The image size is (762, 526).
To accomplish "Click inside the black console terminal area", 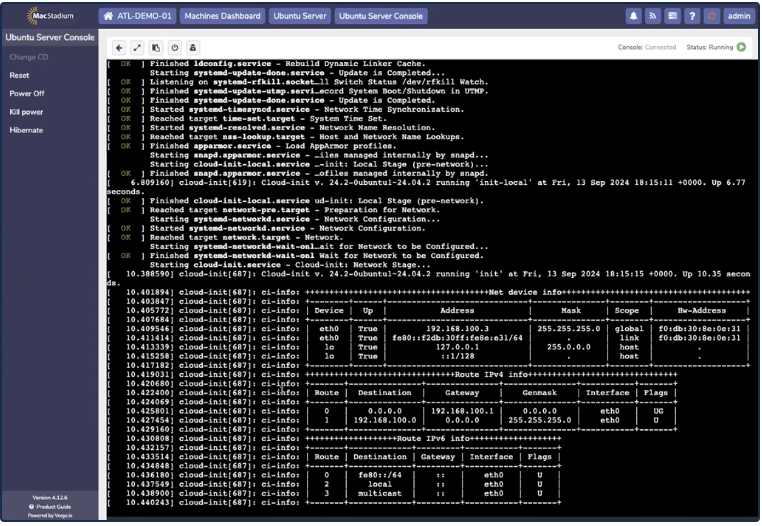I will click(x=430, y=289).
